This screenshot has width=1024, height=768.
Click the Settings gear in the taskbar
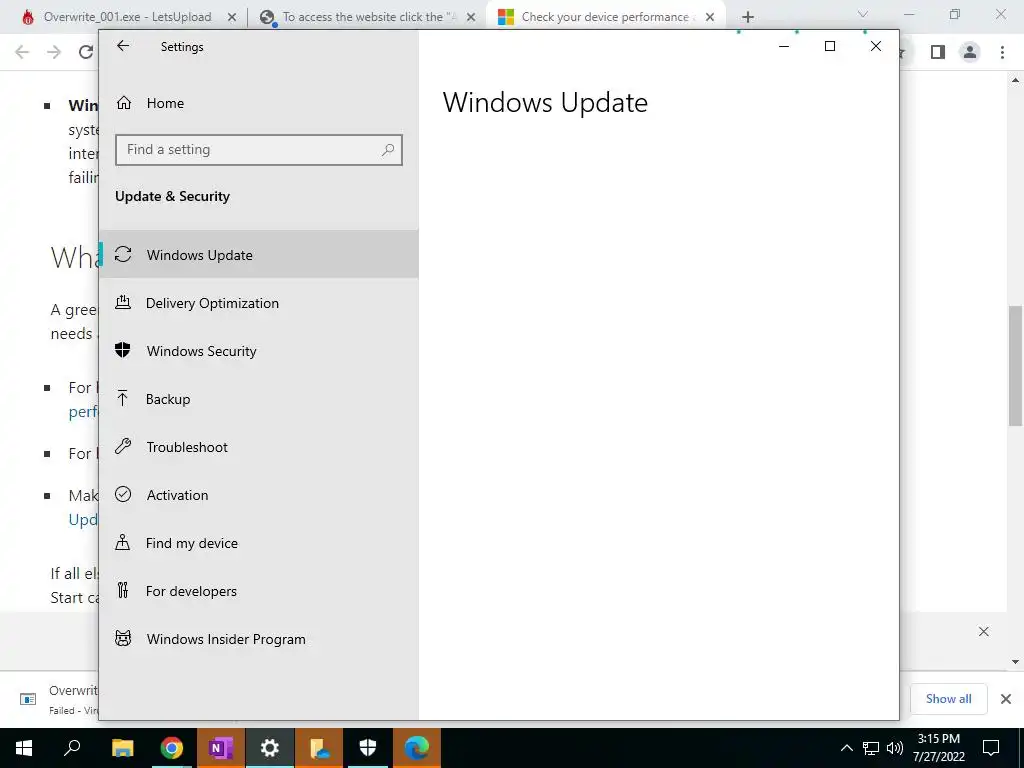(270, 748)
